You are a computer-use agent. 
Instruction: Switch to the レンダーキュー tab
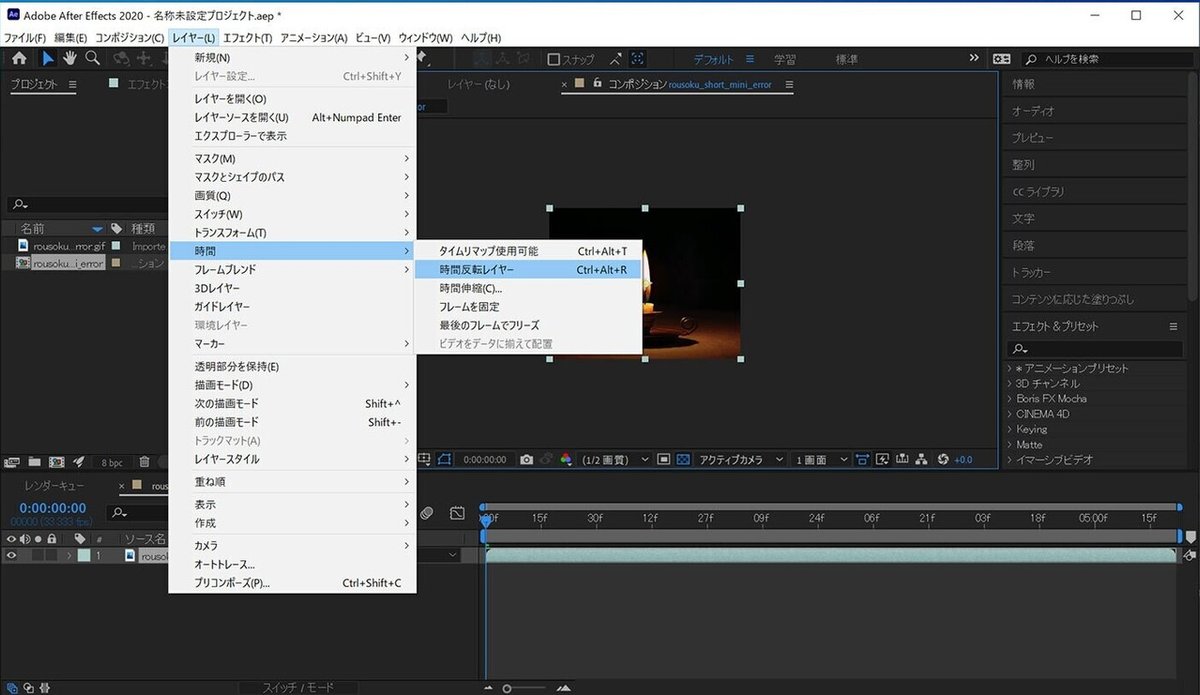click(x=55, y=486)
